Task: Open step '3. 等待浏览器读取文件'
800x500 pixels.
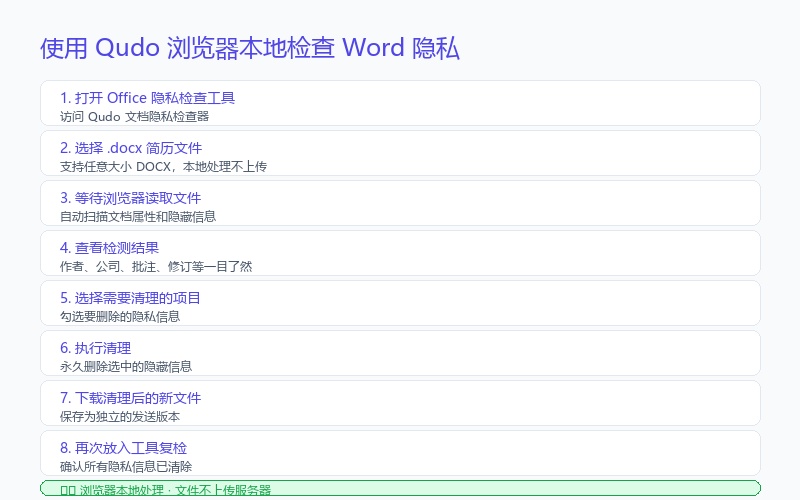Action: [x=131, y=198]
